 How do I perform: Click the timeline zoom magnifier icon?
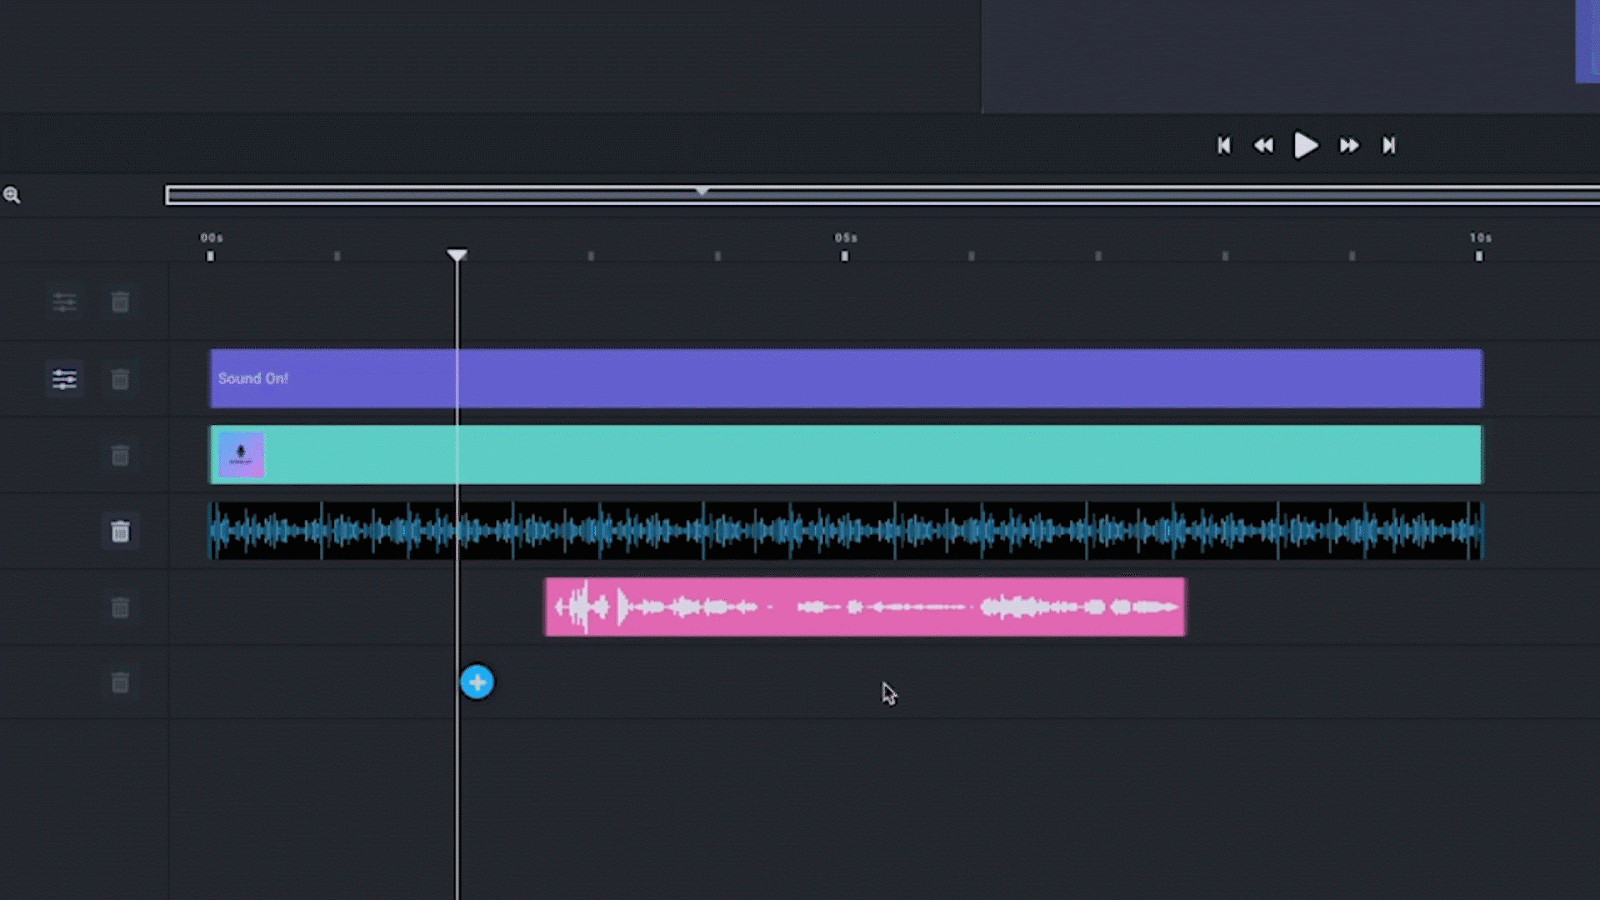12,195
